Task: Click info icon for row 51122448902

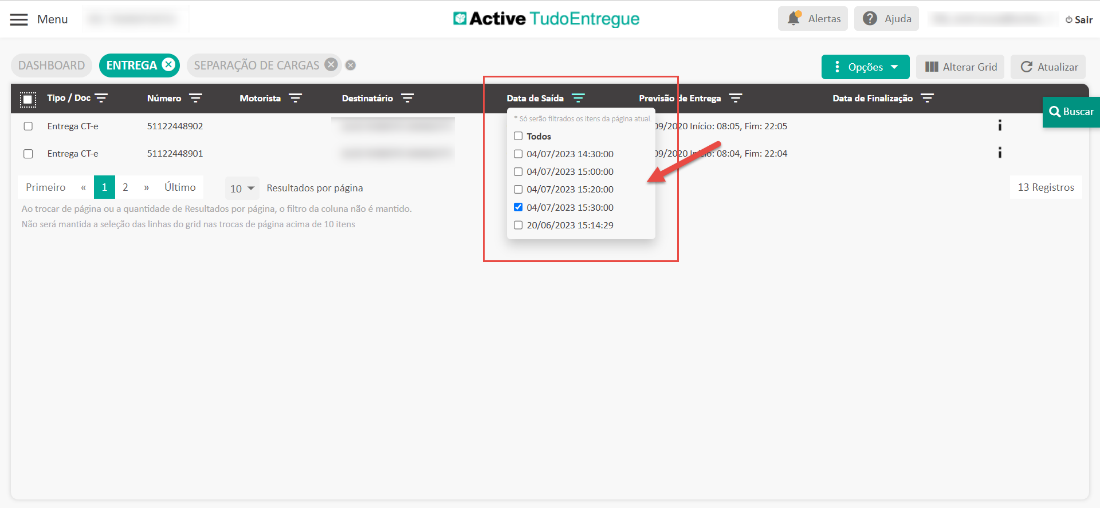Action: tap(999, 126)
